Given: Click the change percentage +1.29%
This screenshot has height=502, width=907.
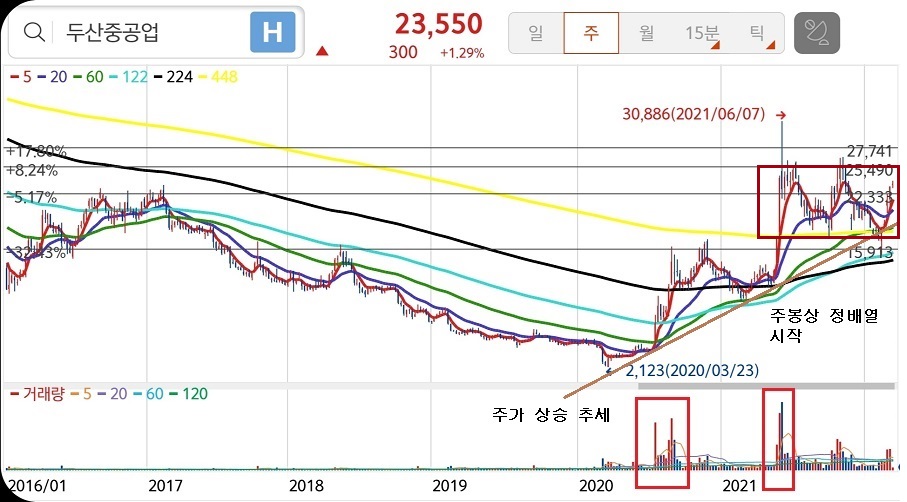Looking at the screenshot, I should point(462,53).
